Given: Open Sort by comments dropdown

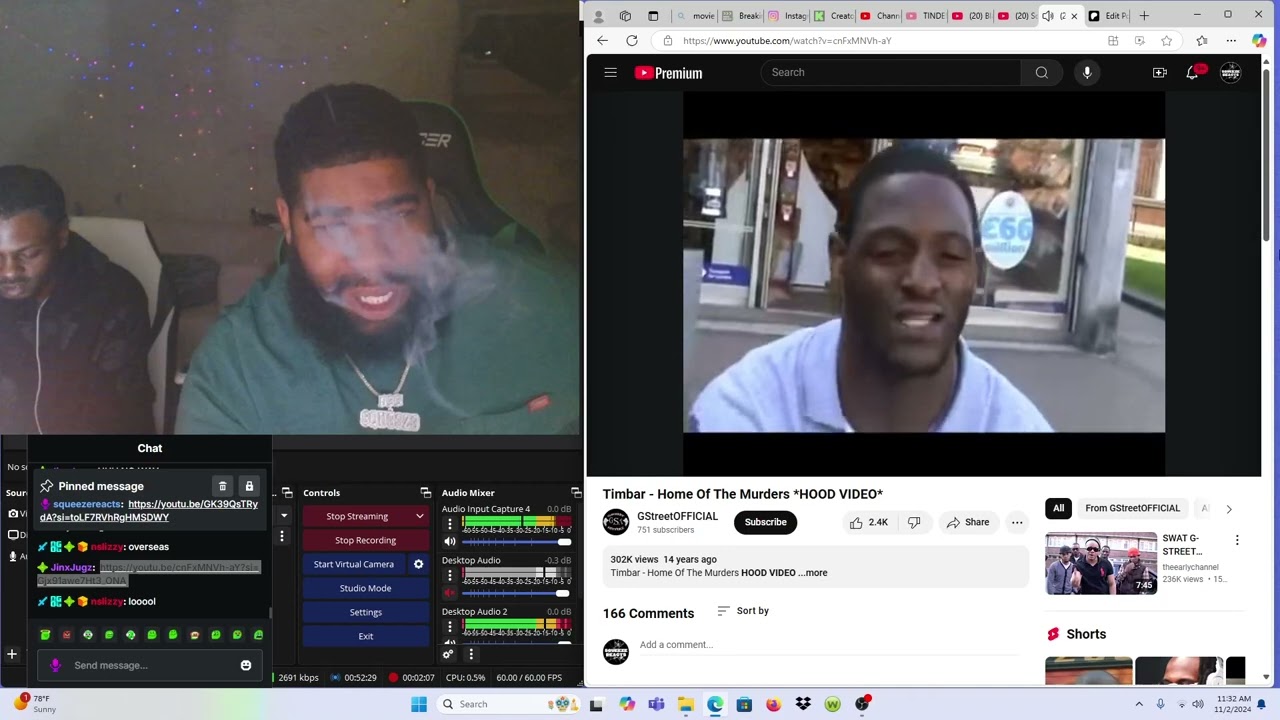Looking at the screenshot, I should click(743, 611).
